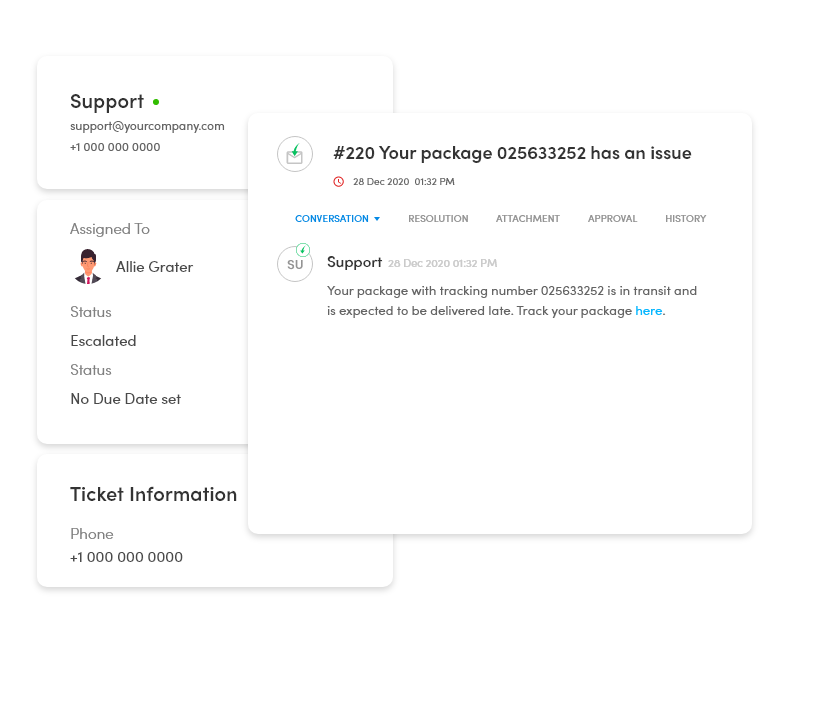Click the red clock icon by the date
The width and height of the screenshot is (826, 712).
(x=339, y=182)
